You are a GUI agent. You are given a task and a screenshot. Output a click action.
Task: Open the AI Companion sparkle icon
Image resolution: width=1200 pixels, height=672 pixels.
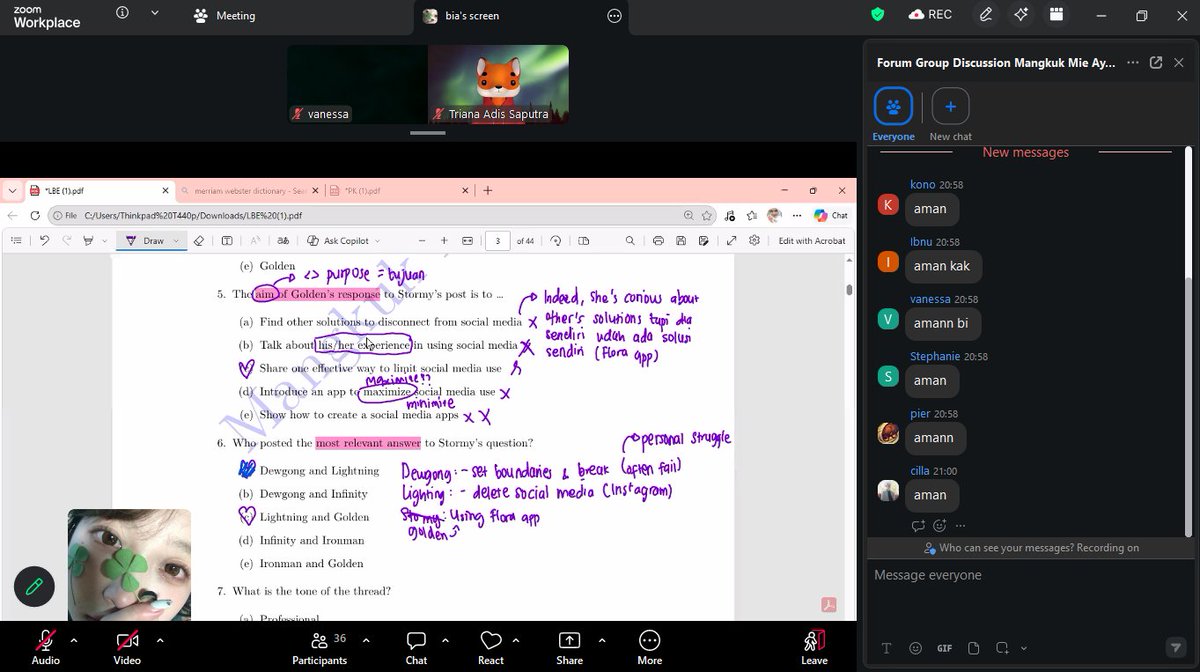click(x=1021, y=14)
